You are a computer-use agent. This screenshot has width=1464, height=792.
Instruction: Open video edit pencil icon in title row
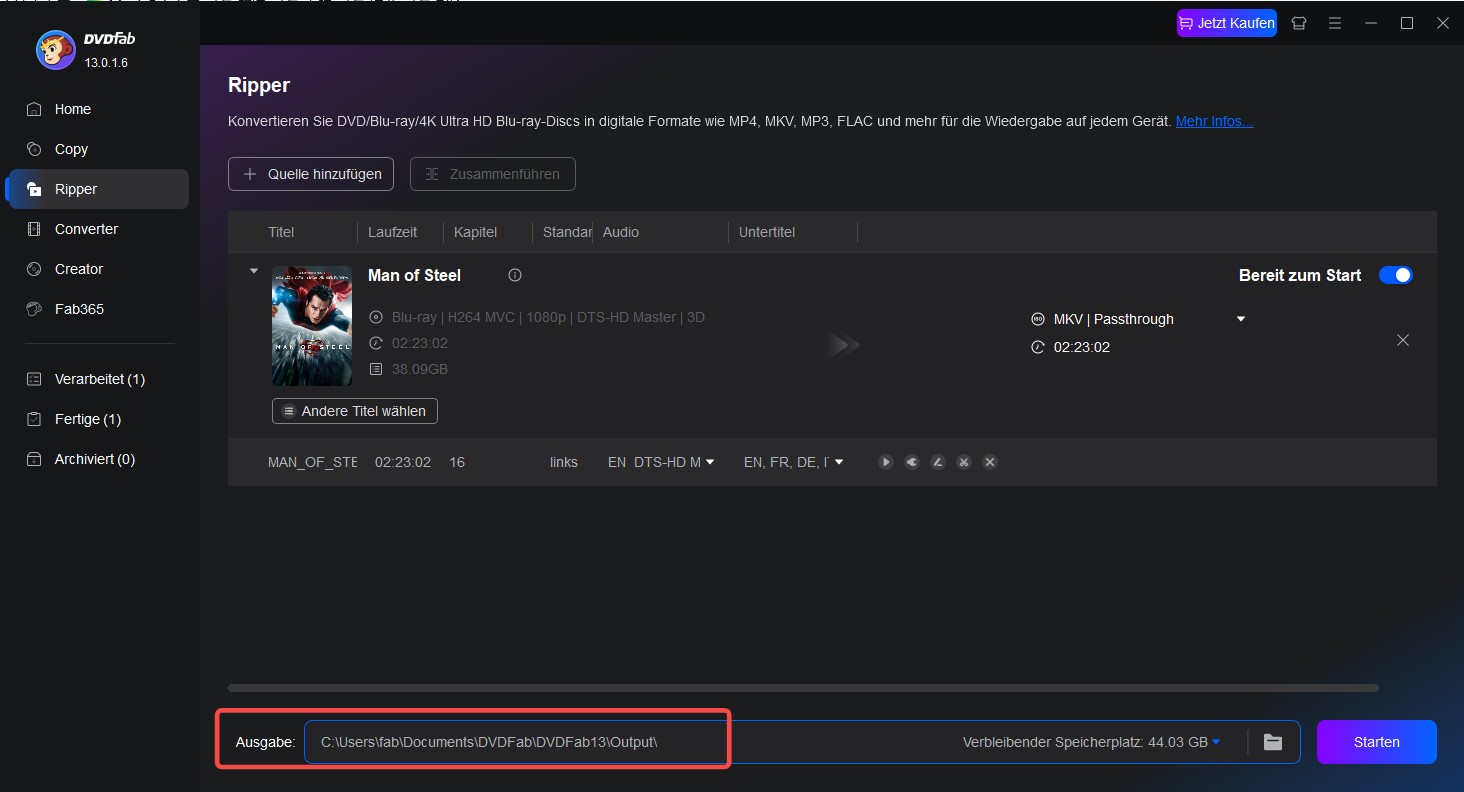pos(937,462)
